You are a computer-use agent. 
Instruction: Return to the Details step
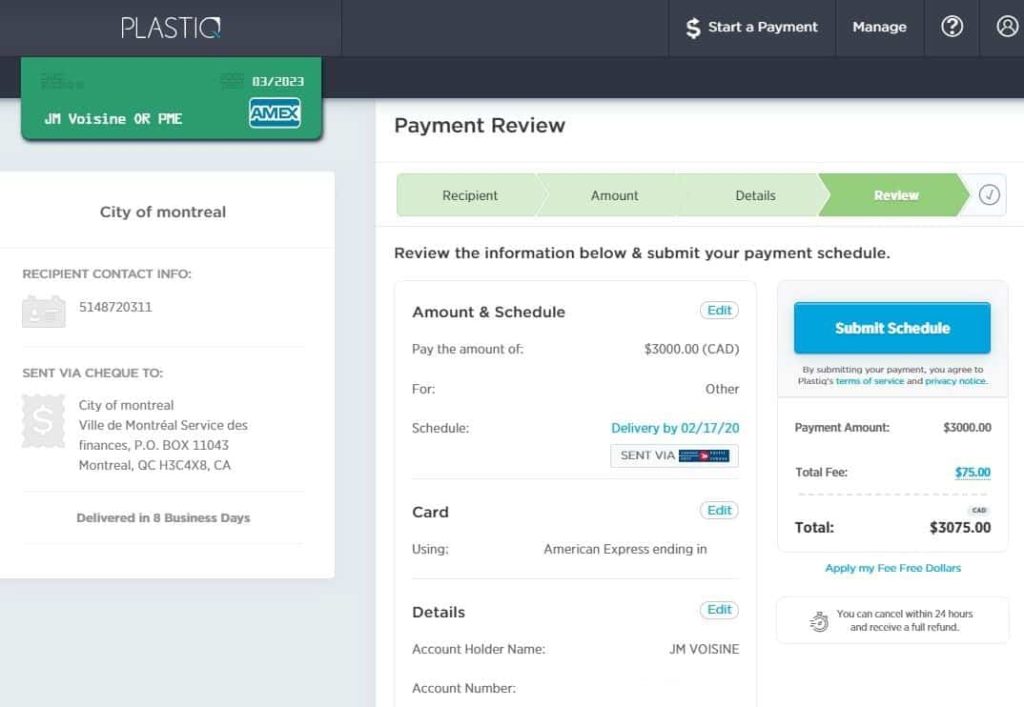tap(755, 195)
